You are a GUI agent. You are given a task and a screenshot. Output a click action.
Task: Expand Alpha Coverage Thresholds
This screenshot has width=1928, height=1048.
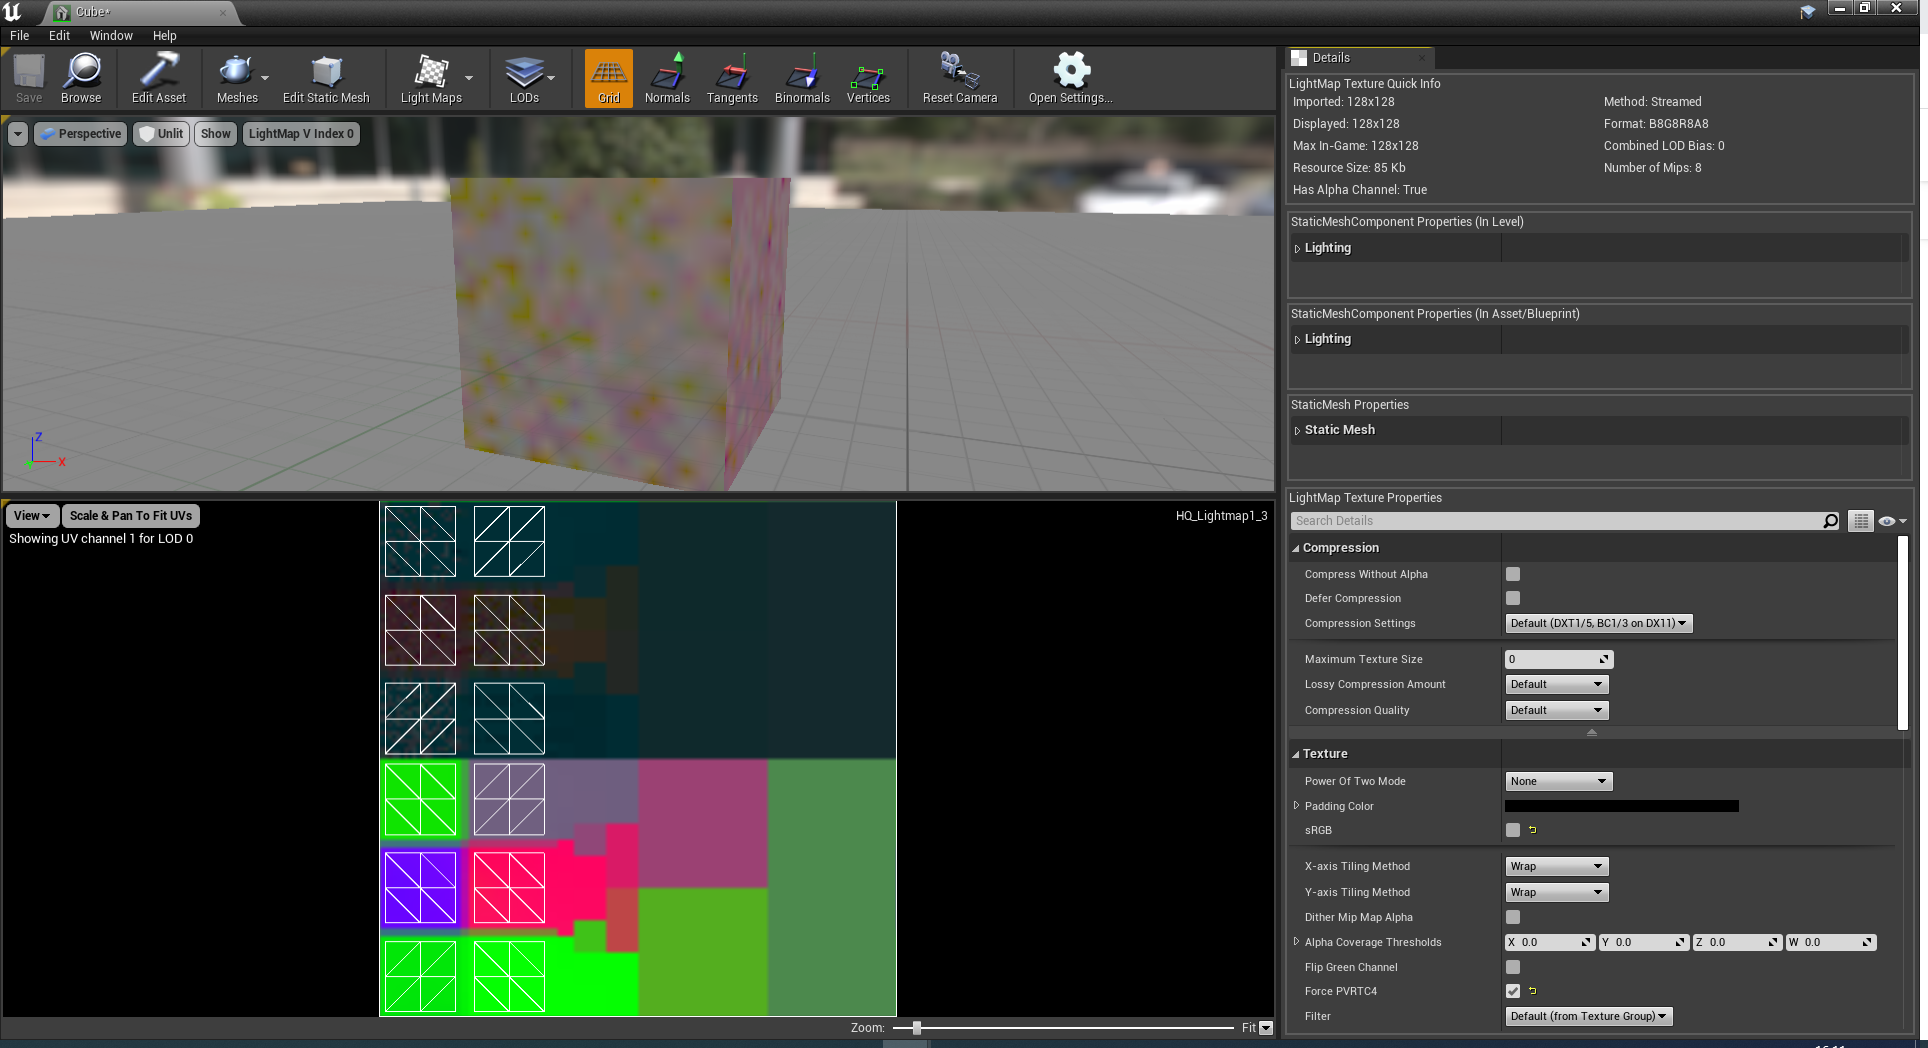tap(1297, 941)
